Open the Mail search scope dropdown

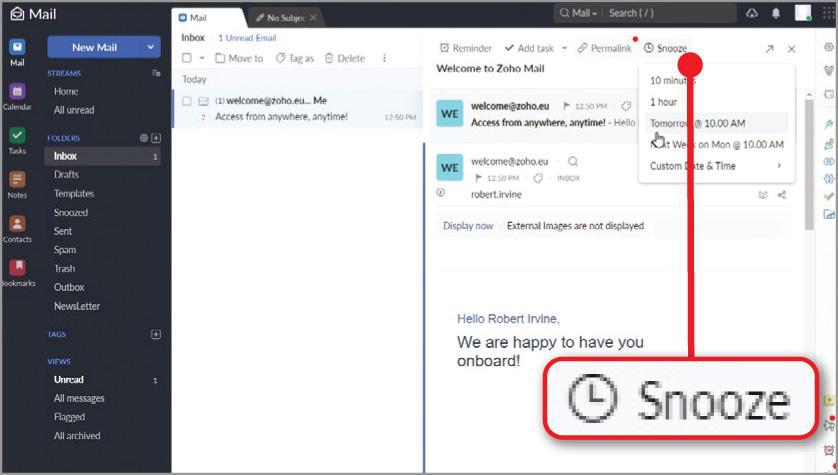tap(578, 13)
